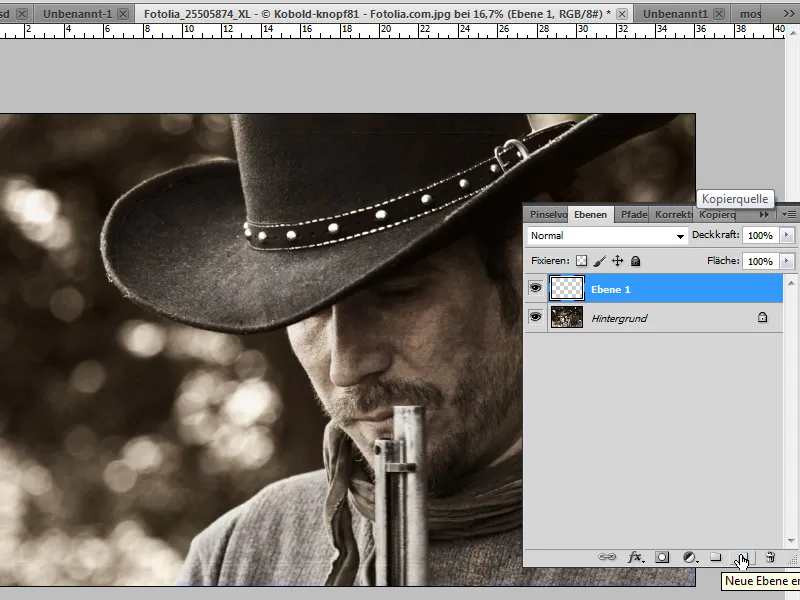
Task: Hide the Hintergrund layer
Action: (535, 317)
